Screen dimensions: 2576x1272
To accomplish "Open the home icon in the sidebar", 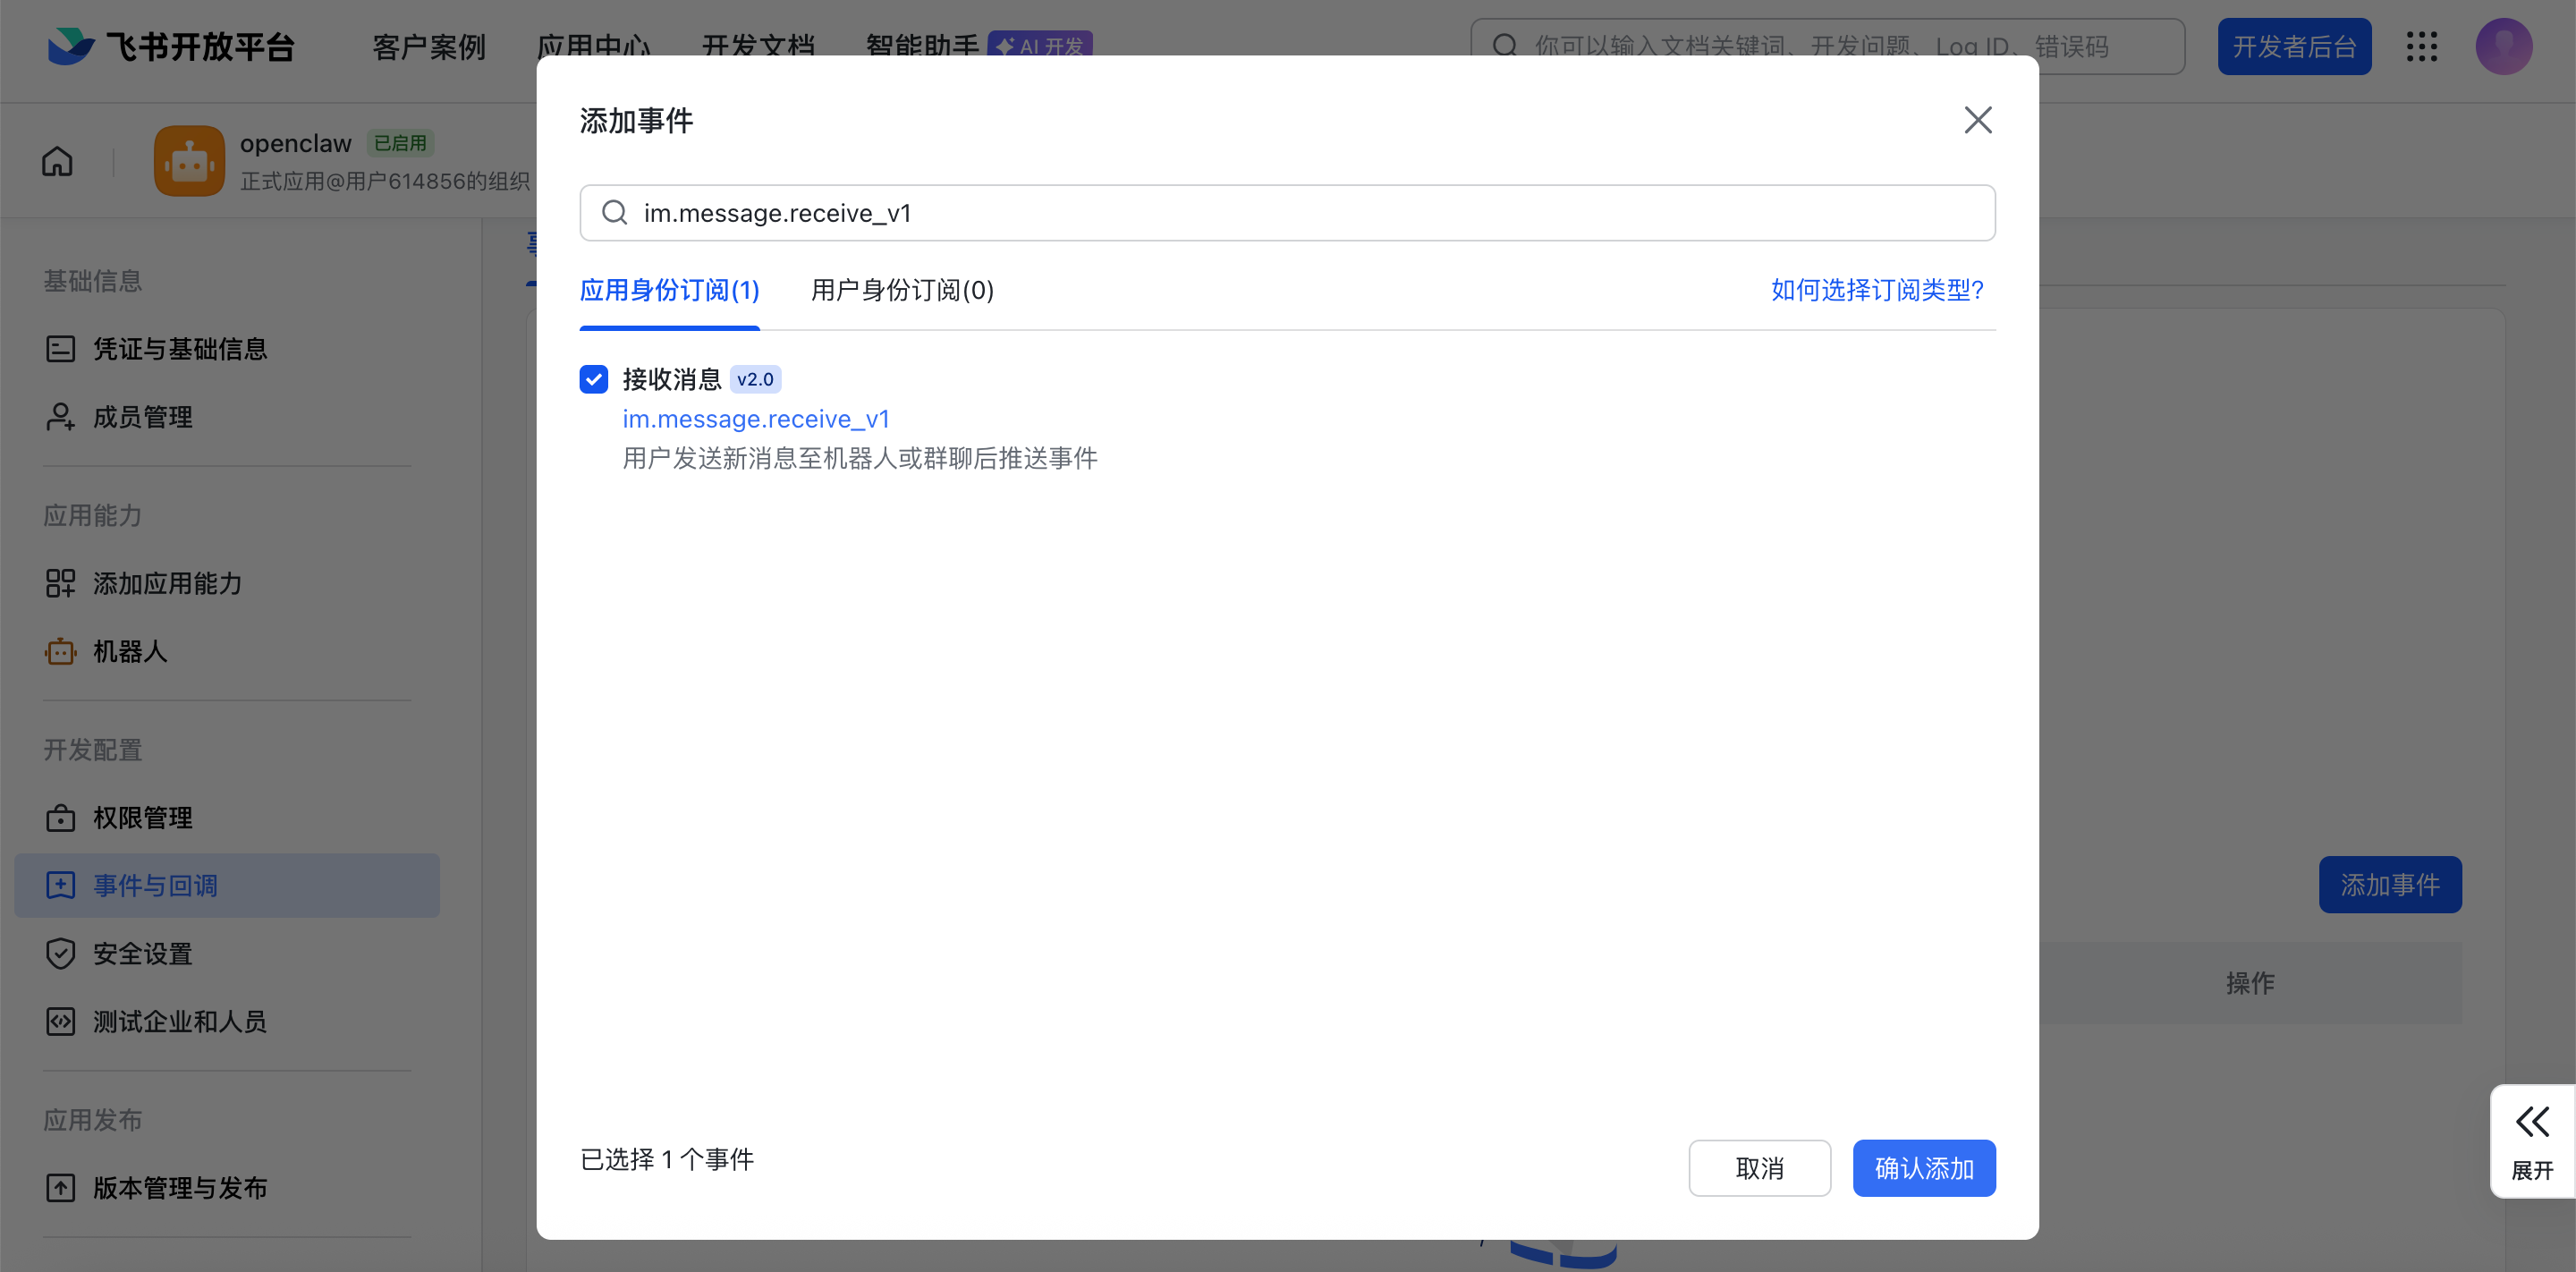I will point(57,160).
